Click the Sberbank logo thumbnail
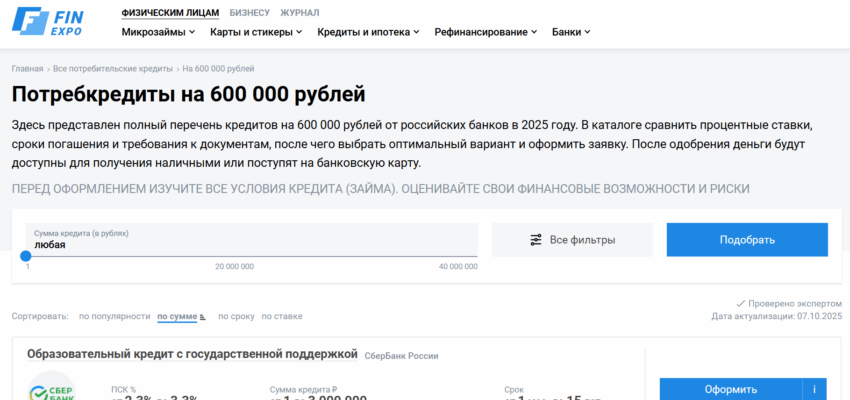 click(x=51, y=388)
